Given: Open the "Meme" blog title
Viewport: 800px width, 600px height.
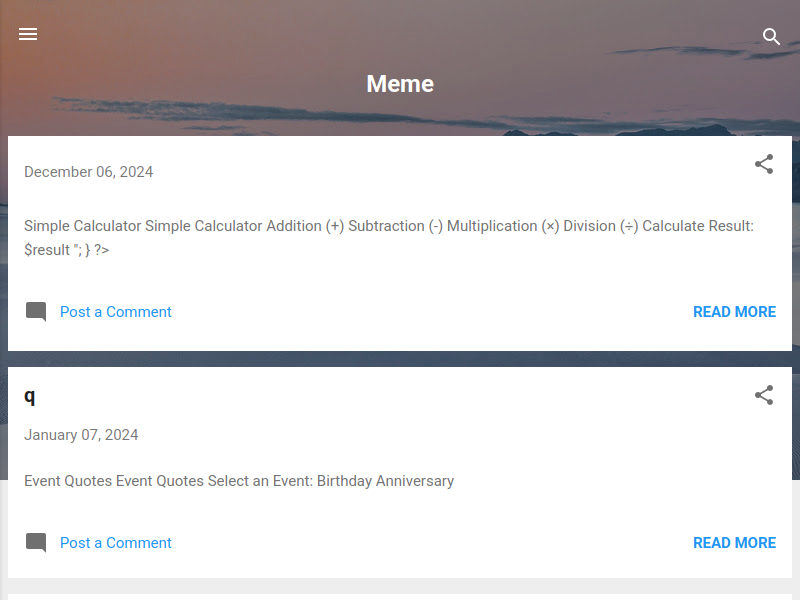Looking at the screenshot, I should (400, 84).
